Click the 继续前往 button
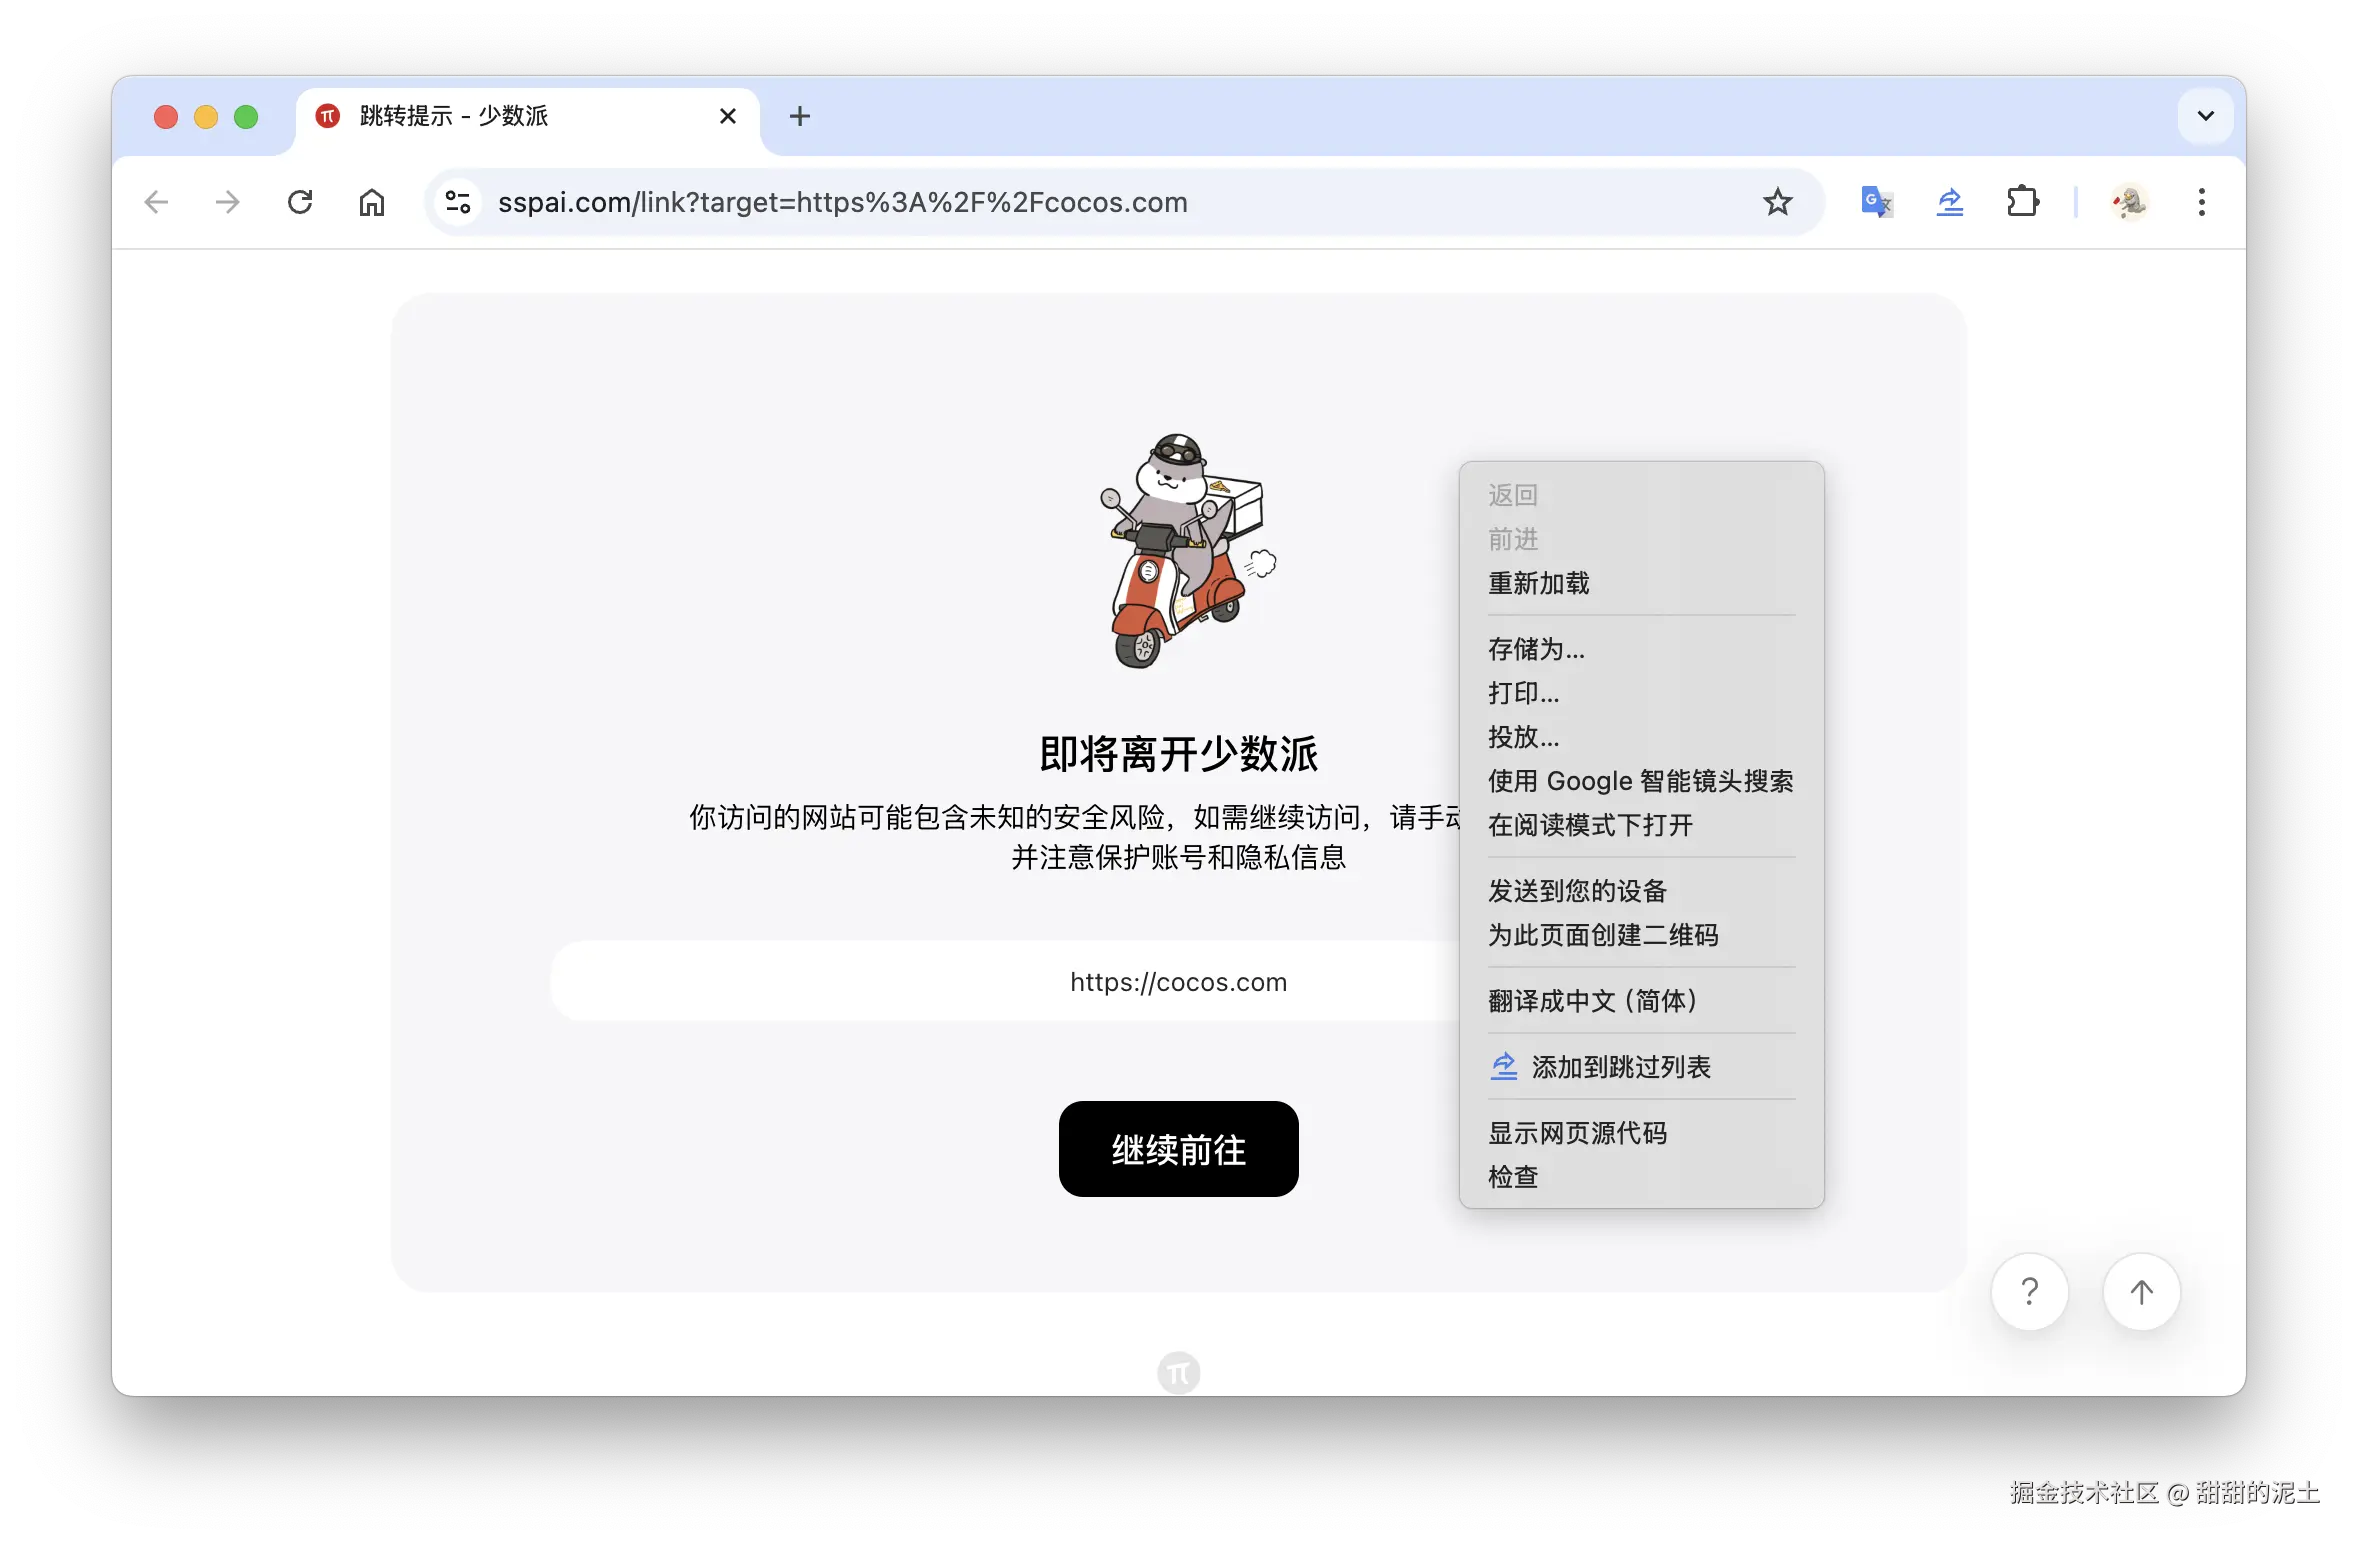This screenshot has width=2358, height=1544. pos(1178,1149)
